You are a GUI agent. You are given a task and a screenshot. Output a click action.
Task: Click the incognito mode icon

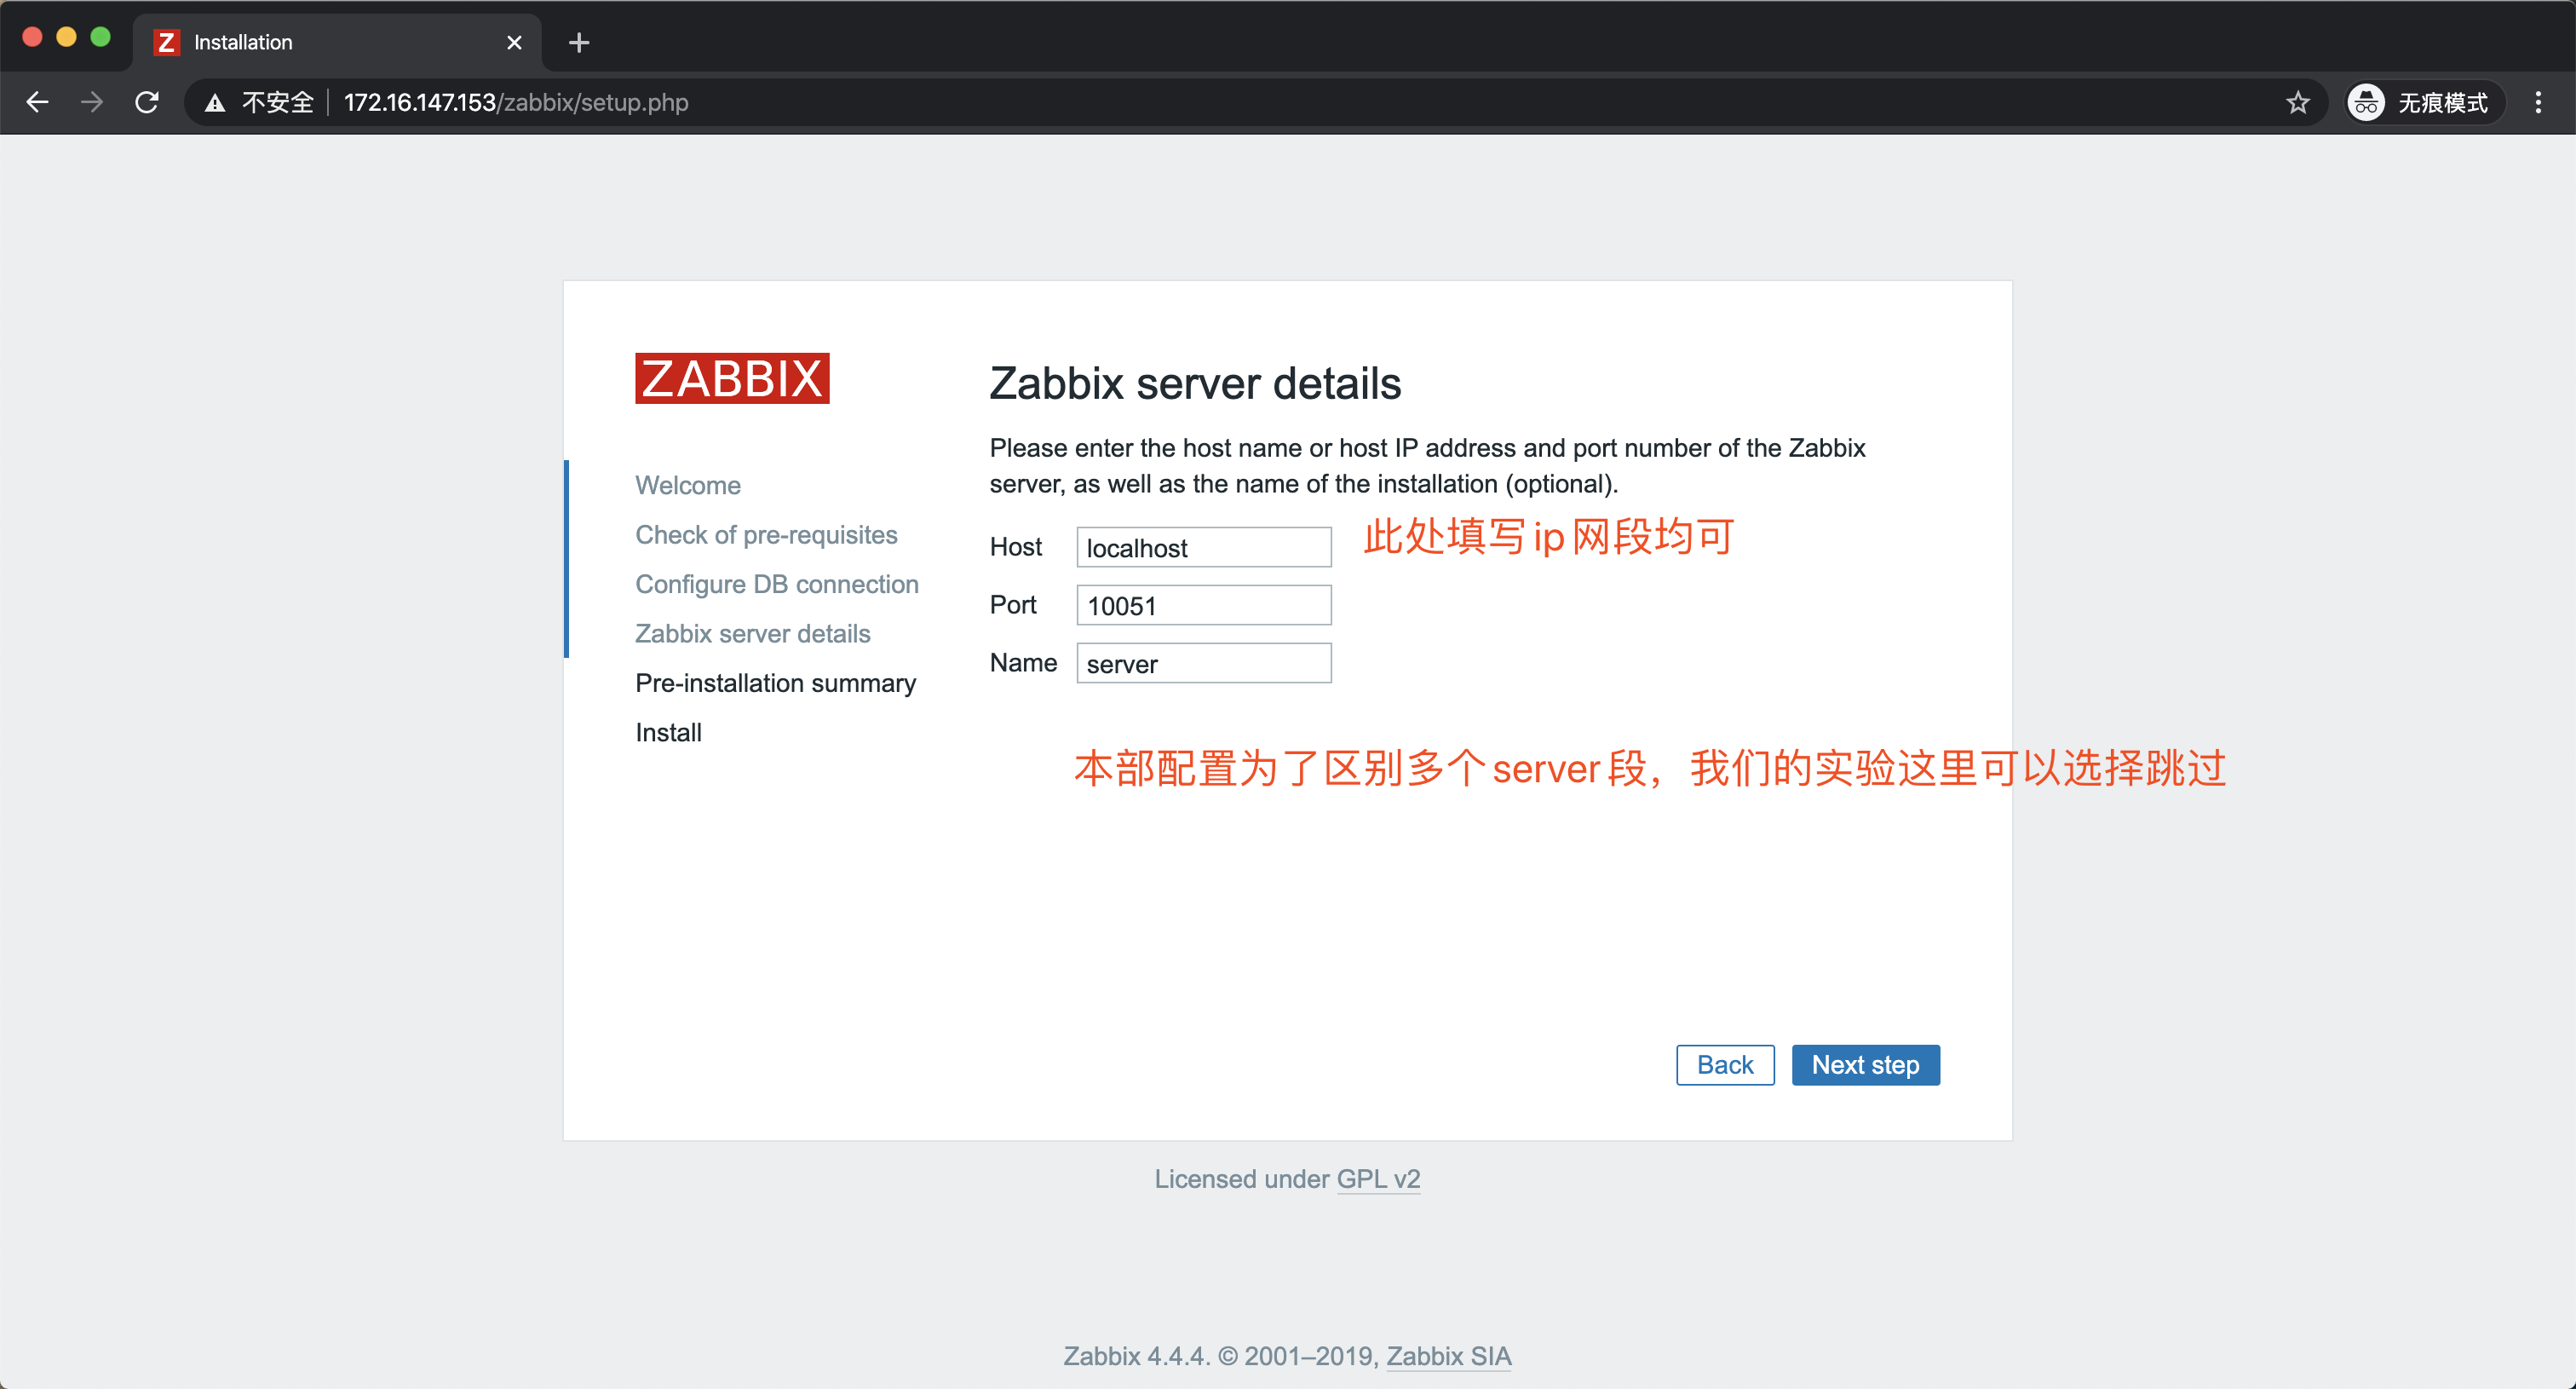point(2366,102)
